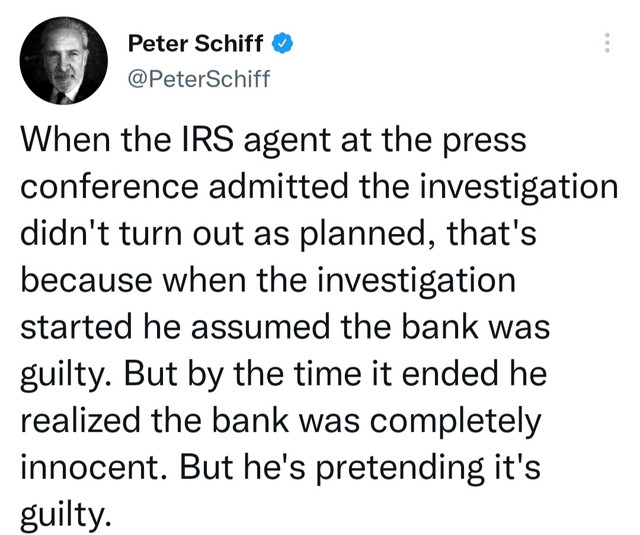Click the word "press" in the first line
The image size is (640, 535).
484,142
